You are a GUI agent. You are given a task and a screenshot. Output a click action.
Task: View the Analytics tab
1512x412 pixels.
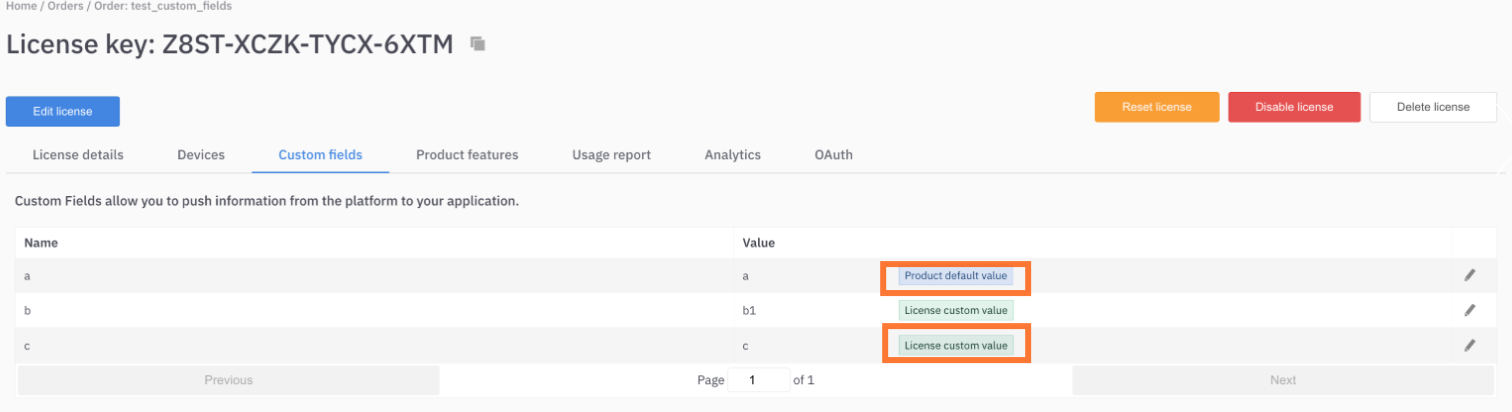(x=732, y=155)
